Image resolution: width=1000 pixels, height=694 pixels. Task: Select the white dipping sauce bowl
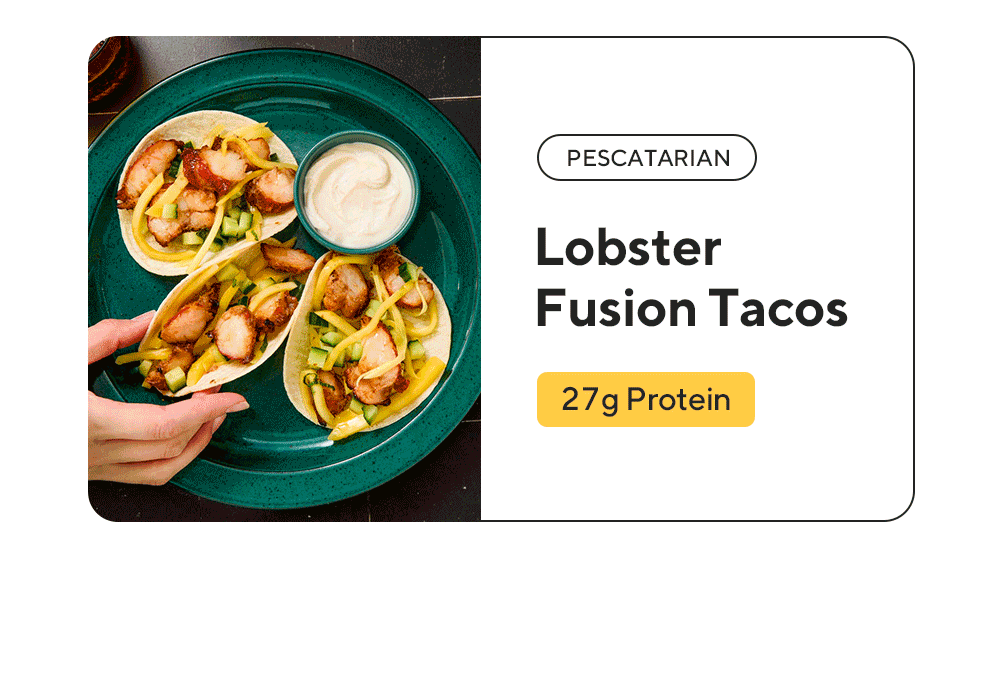[357, 192]
